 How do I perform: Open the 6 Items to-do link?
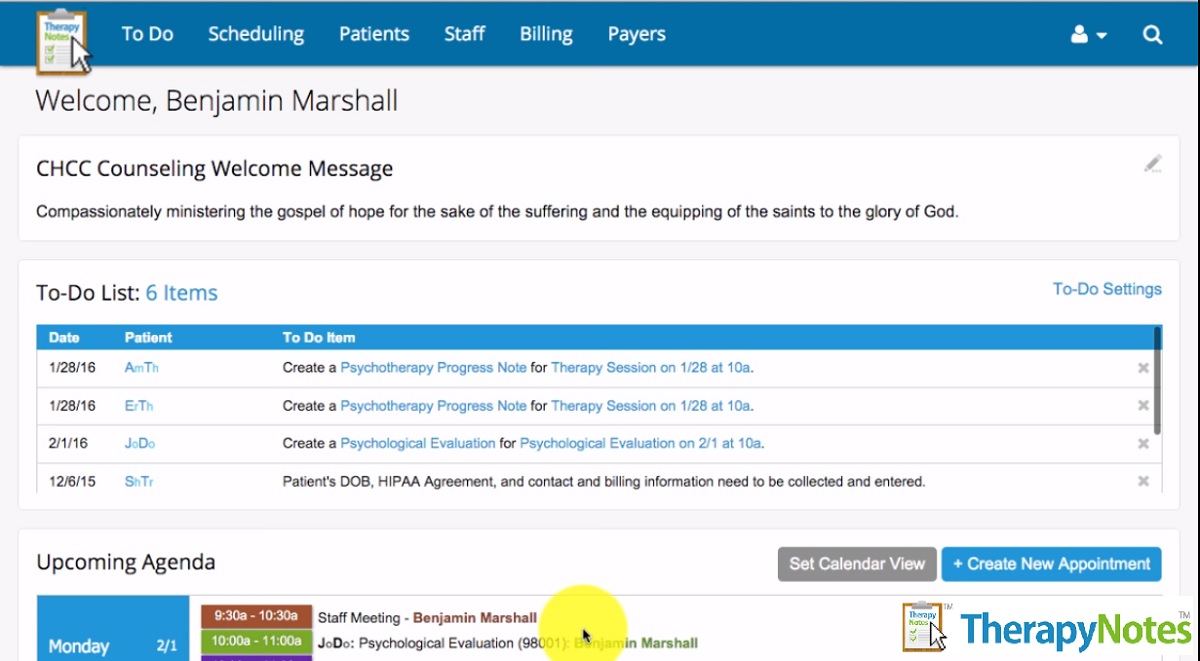pyautogui.click(x=181, y=293)
